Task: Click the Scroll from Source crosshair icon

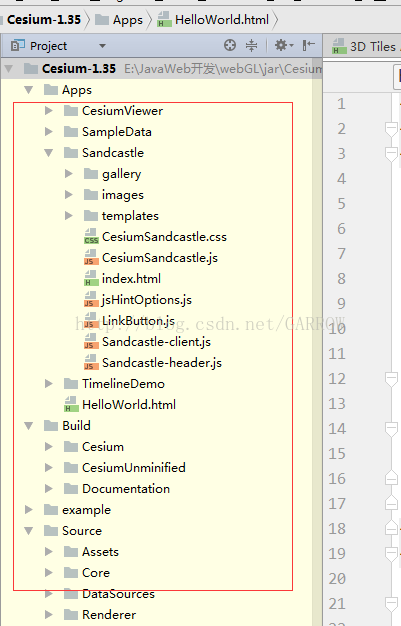Action: click(230, 46)
